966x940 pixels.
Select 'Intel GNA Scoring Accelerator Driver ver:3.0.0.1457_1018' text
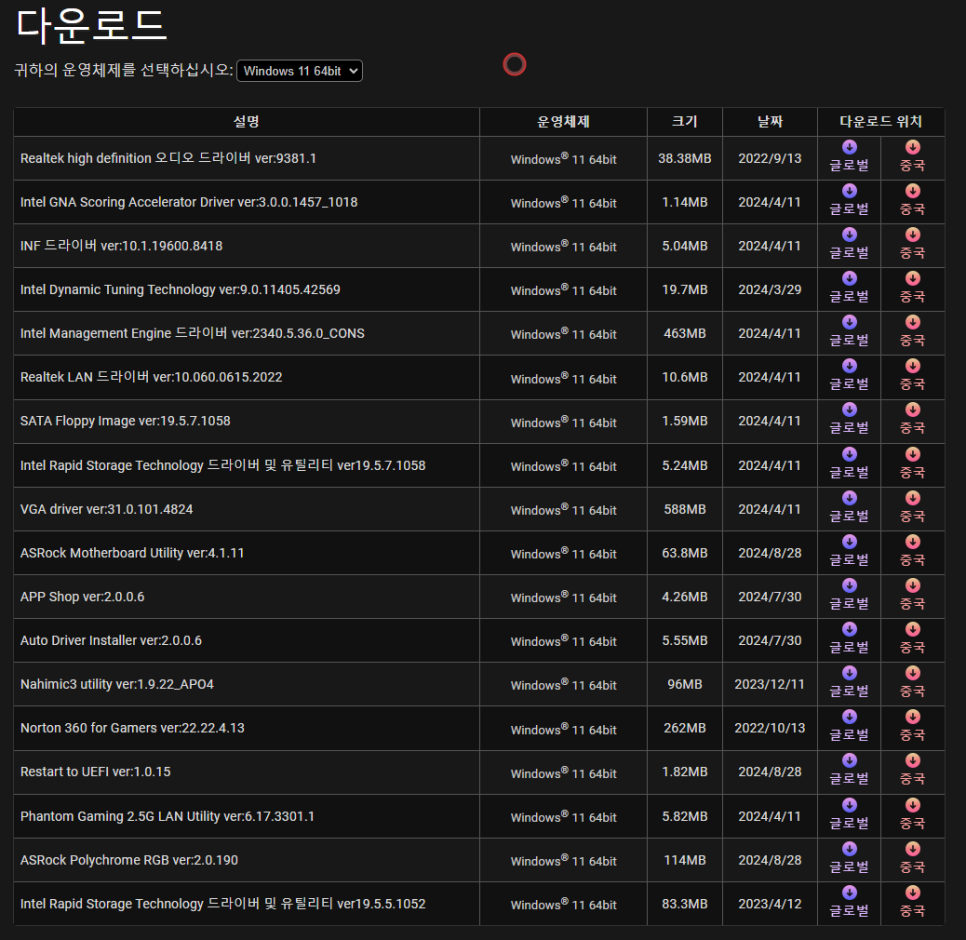(x=189, y=202)
